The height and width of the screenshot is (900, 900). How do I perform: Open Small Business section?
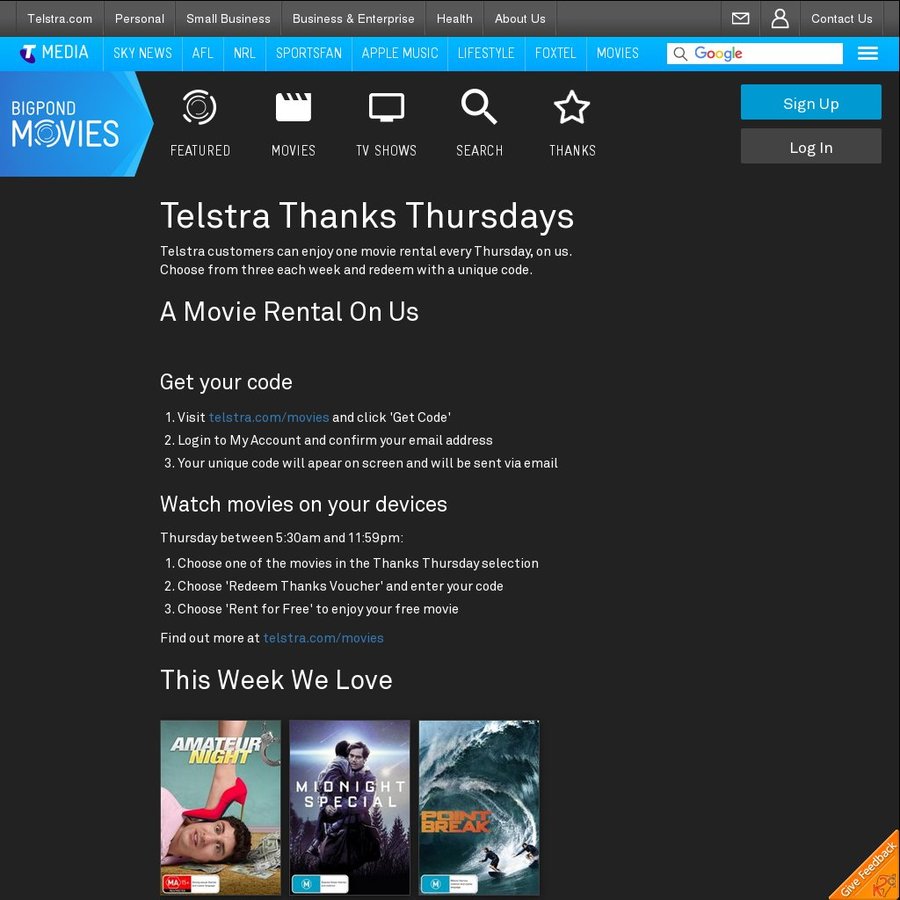tap(228, 18)
